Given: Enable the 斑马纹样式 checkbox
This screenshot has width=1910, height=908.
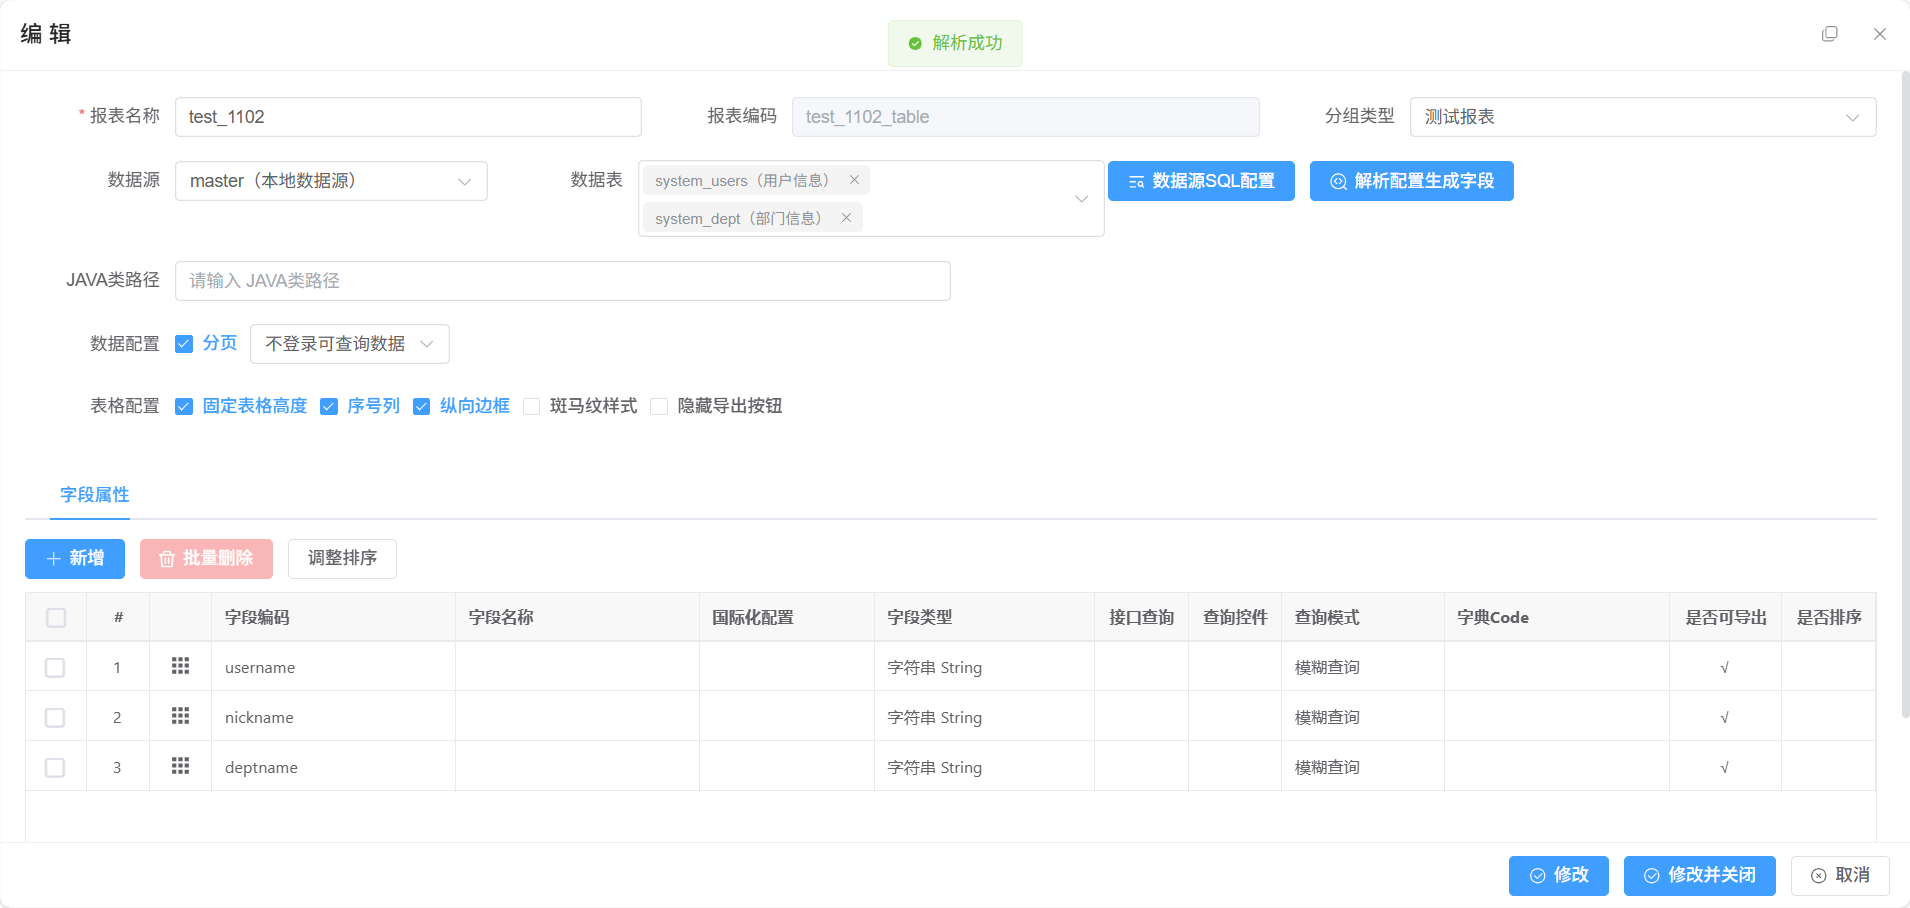Looking at the screenshot, I should 532,406.
